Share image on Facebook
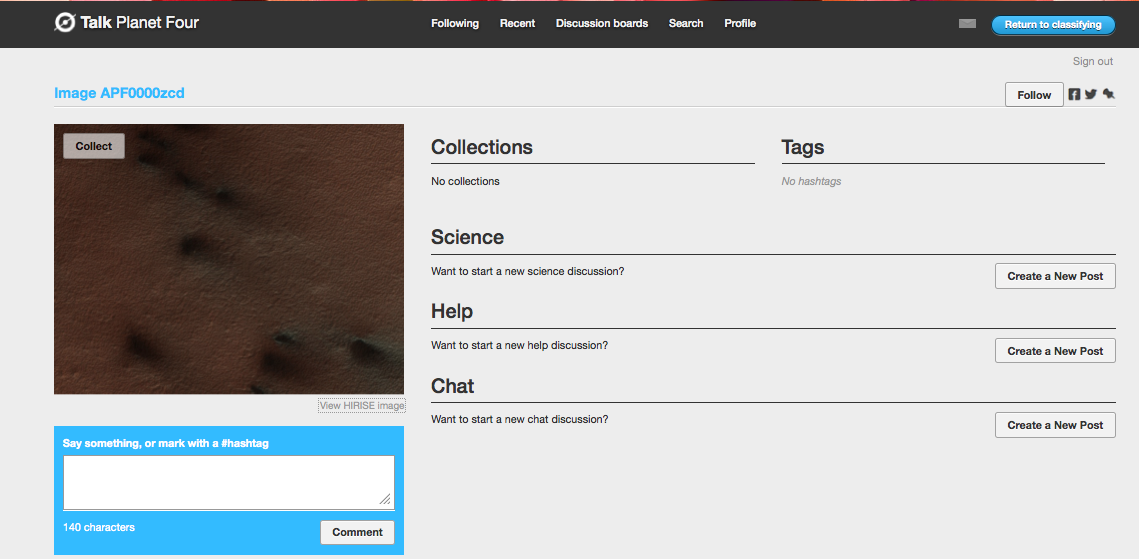Image resolution: width=1139 pixels, height=559 pixels. point(1074,95)
